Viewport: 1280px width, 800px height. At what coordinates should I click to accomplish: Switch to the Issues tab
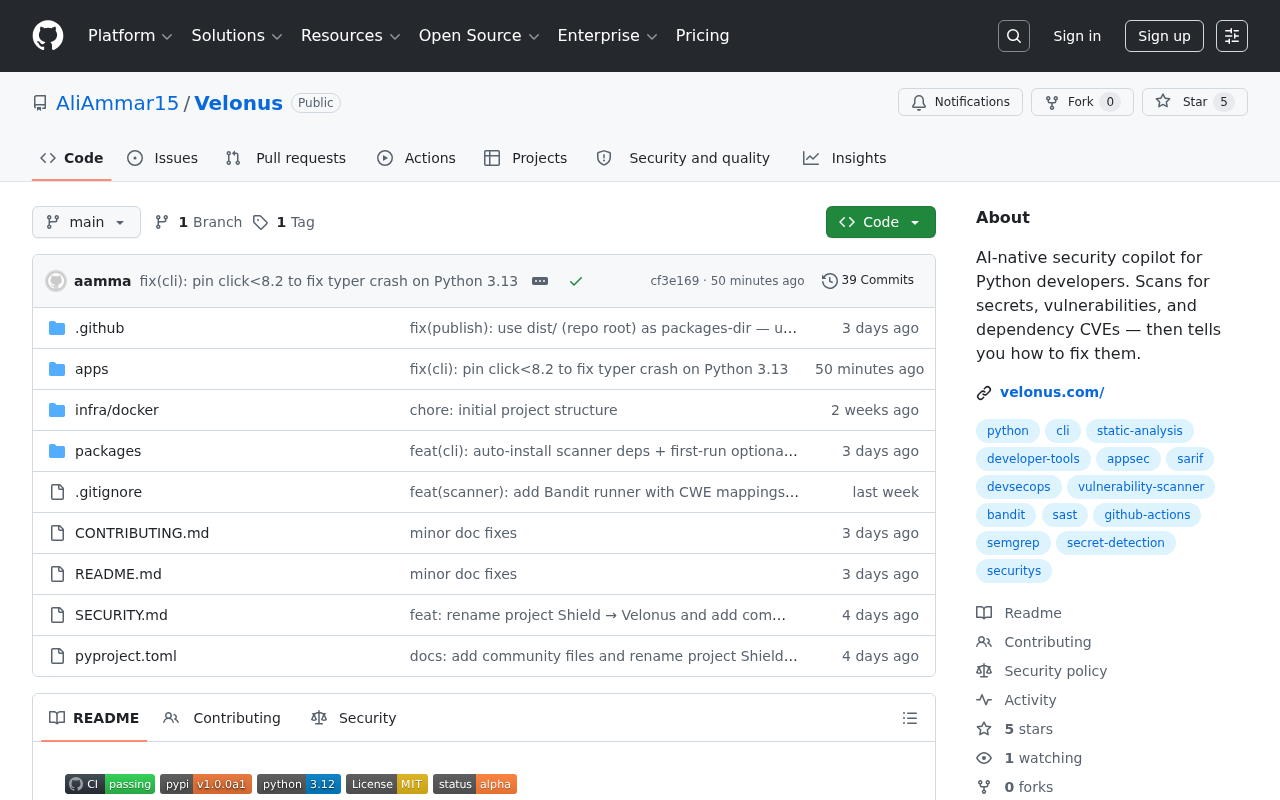coord(163,158)
